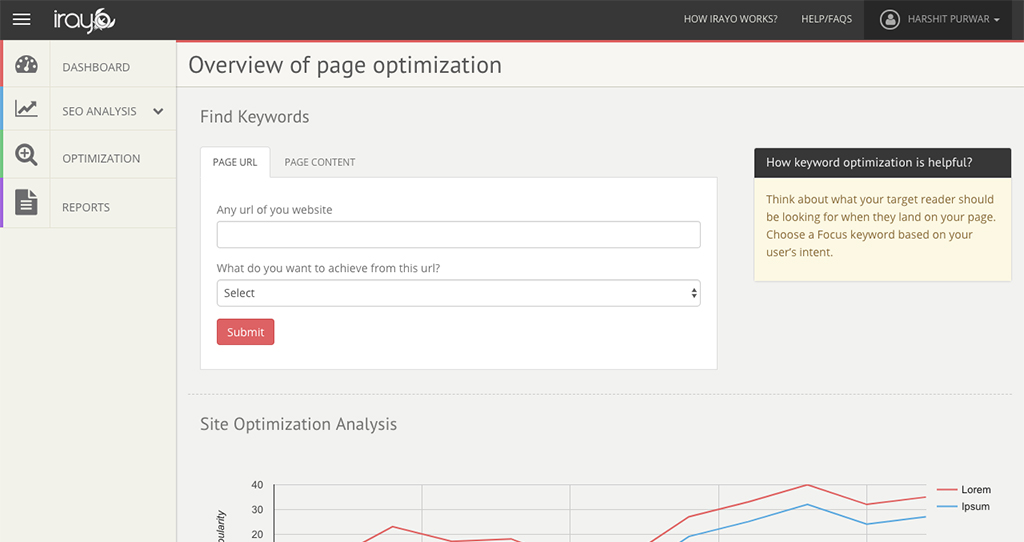
Task: Click the SEO Analysis chart icon
Action: [x=26, y=108]
